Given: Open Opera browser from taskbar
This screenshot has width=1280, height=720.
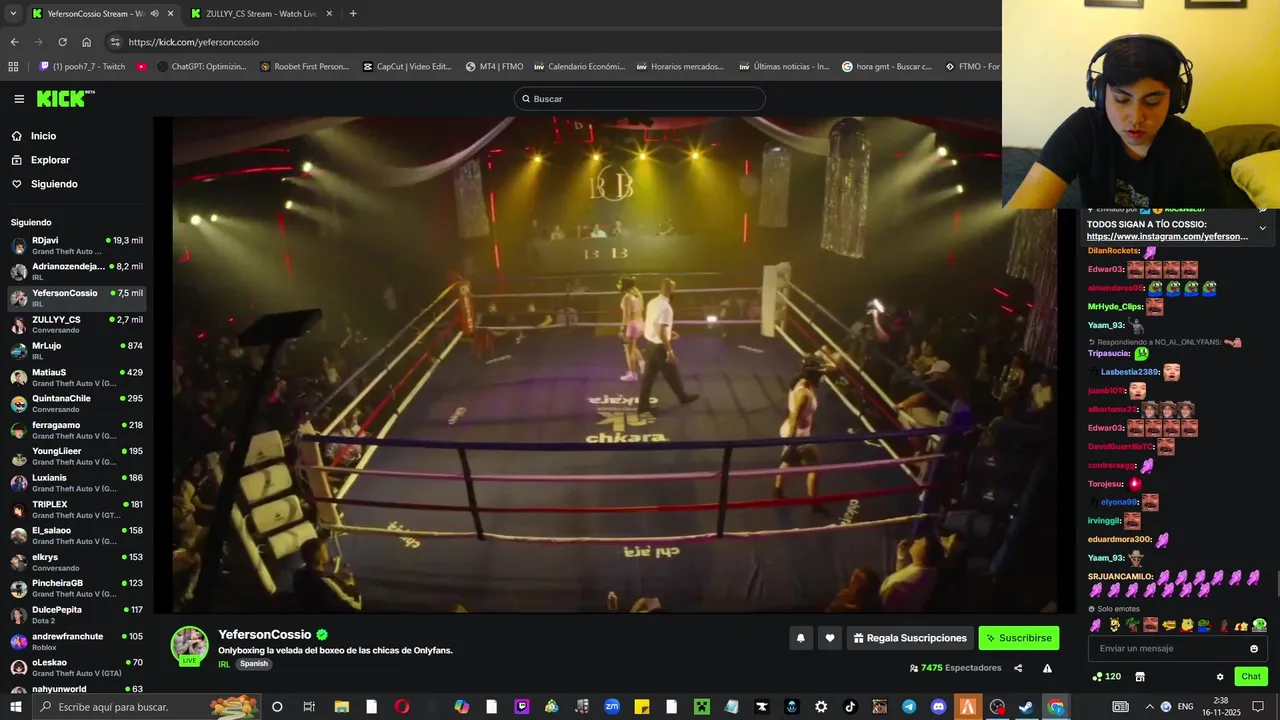Looking at the screenshot, I should [x=402, y=707].
